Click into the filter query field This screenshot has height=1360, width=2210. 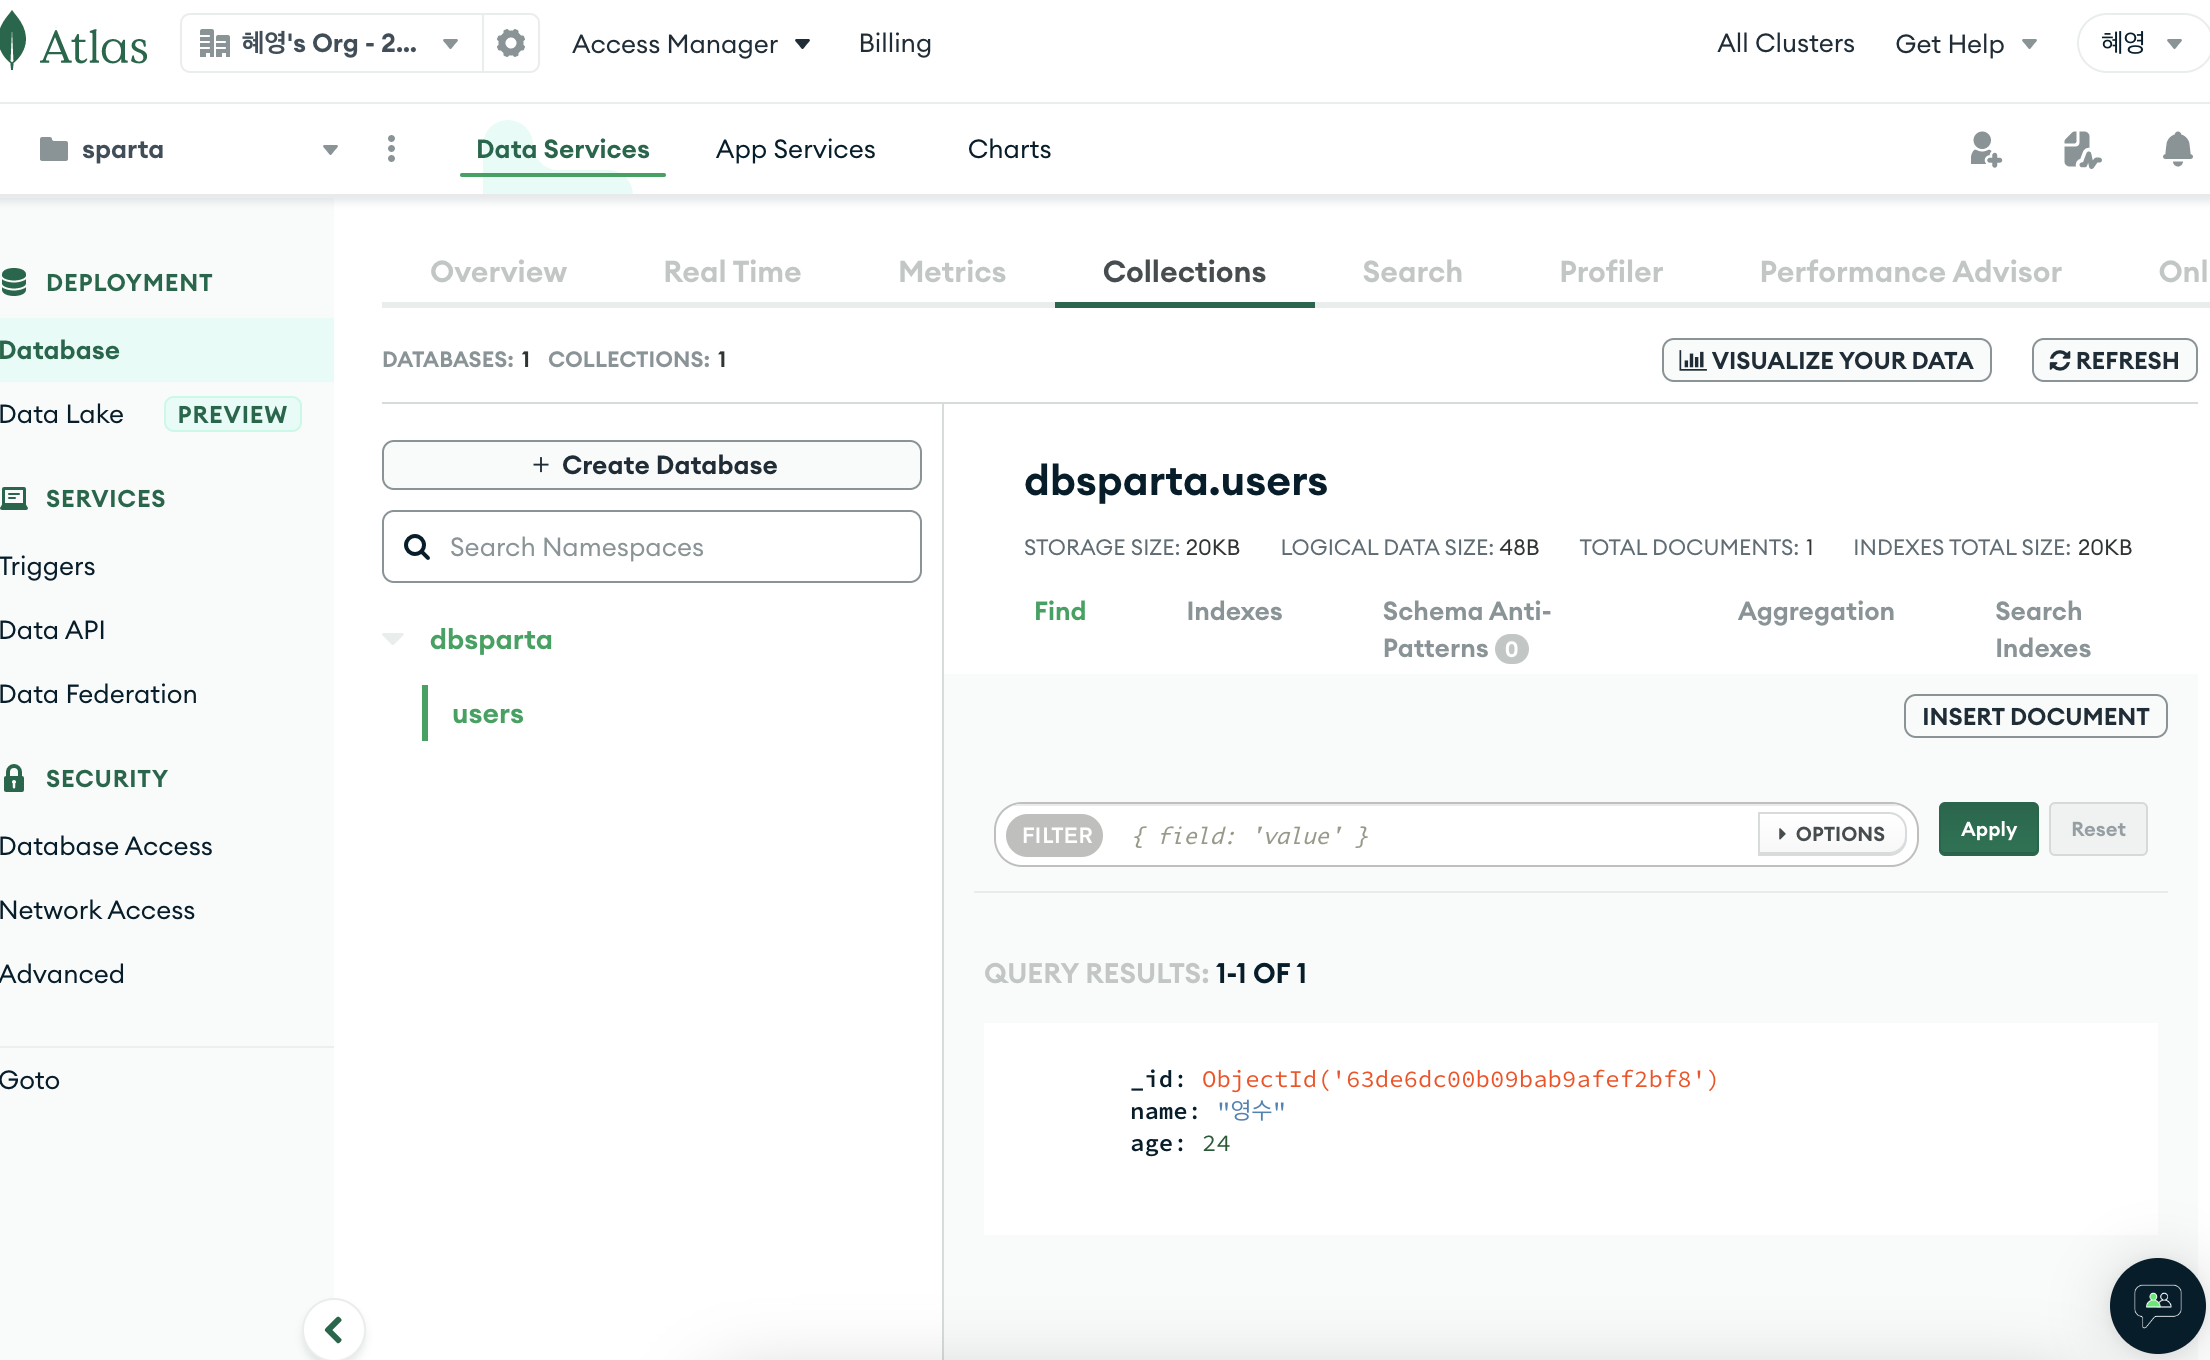pyautogui.click(x=1430, y=835)
